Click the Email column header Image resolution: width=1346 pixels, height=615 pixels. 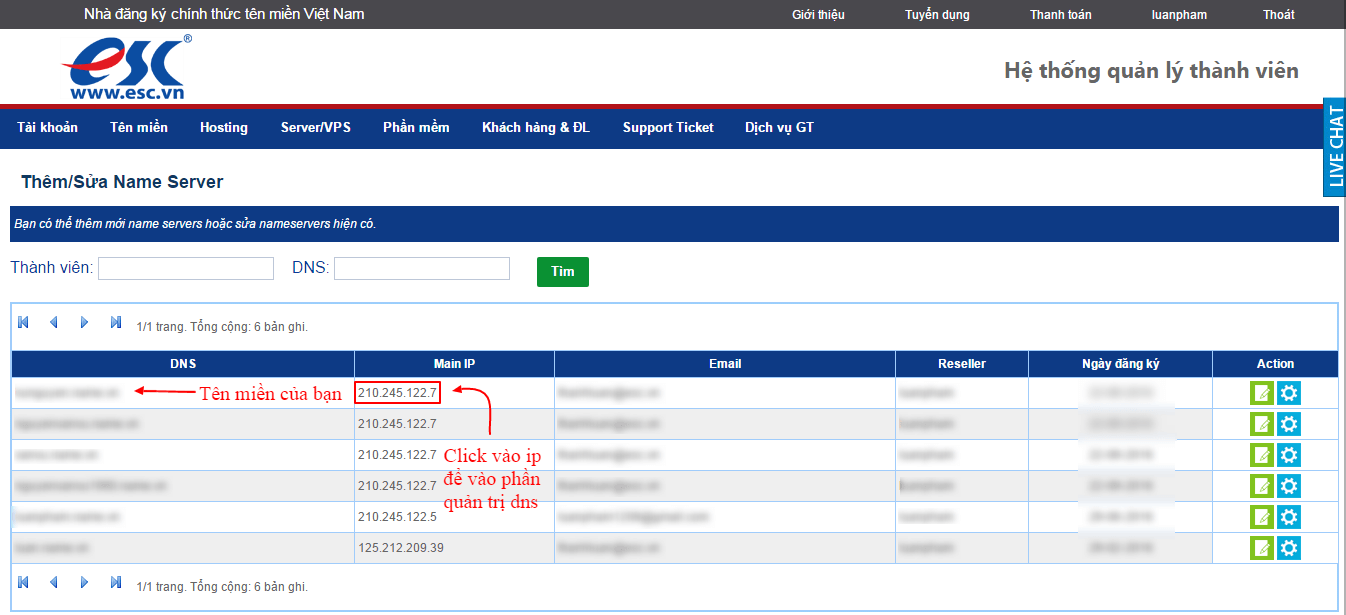(x=725, y=364)
